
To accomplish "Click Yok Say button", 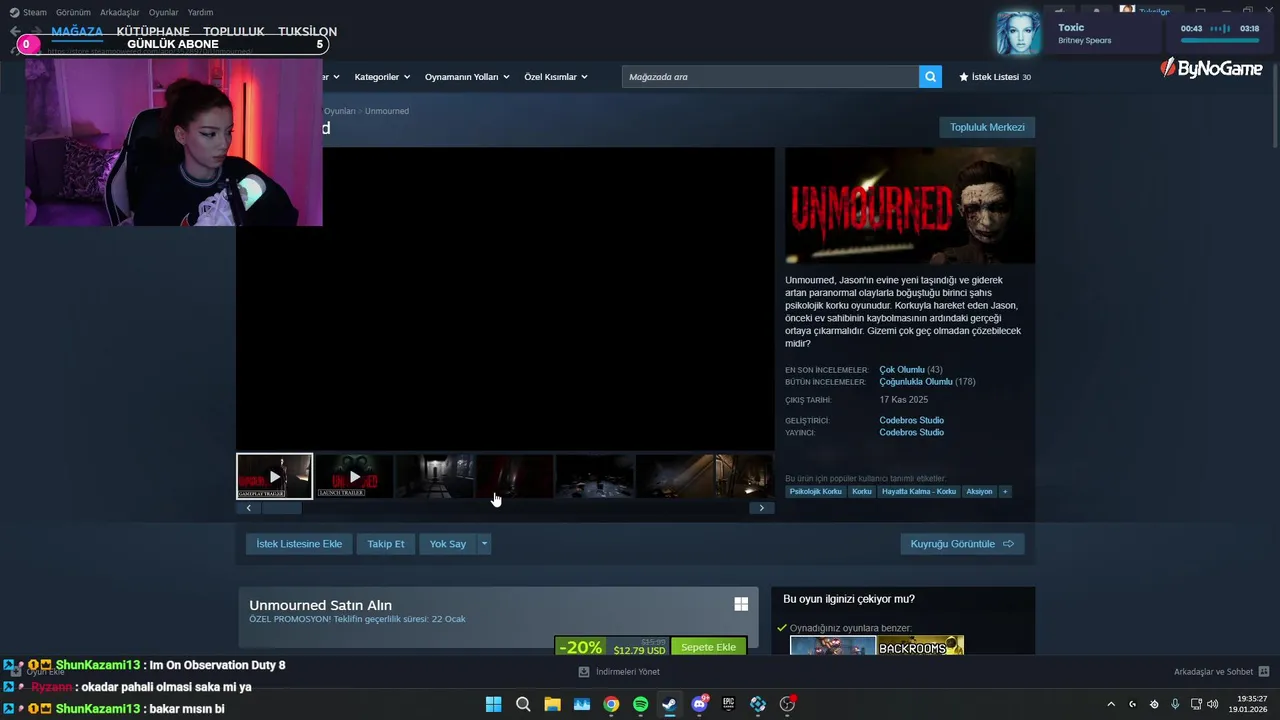I will click(x=448, y=544).
